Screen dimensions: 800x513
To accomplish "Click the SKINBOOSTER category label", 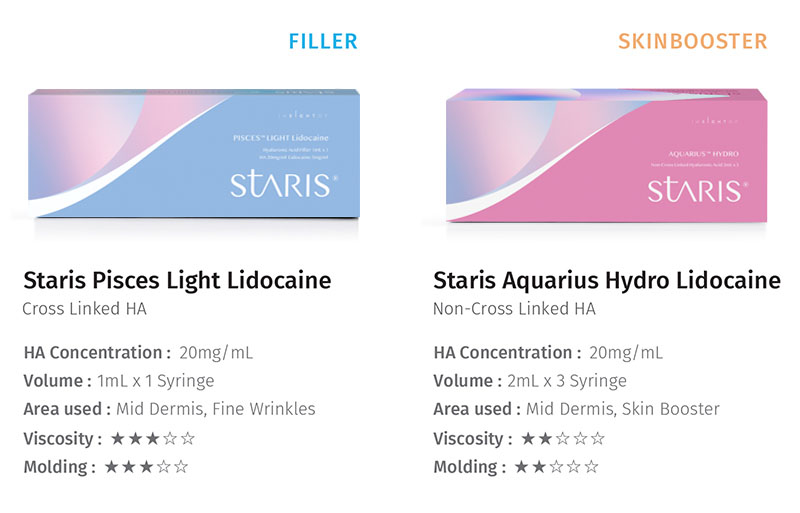I will (x=692, y=41).
